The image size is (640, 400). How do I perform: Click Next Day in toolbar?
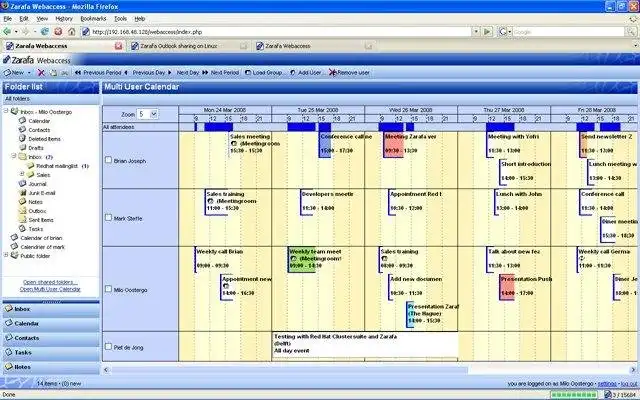pyautogui.click(x=187, y=73)
